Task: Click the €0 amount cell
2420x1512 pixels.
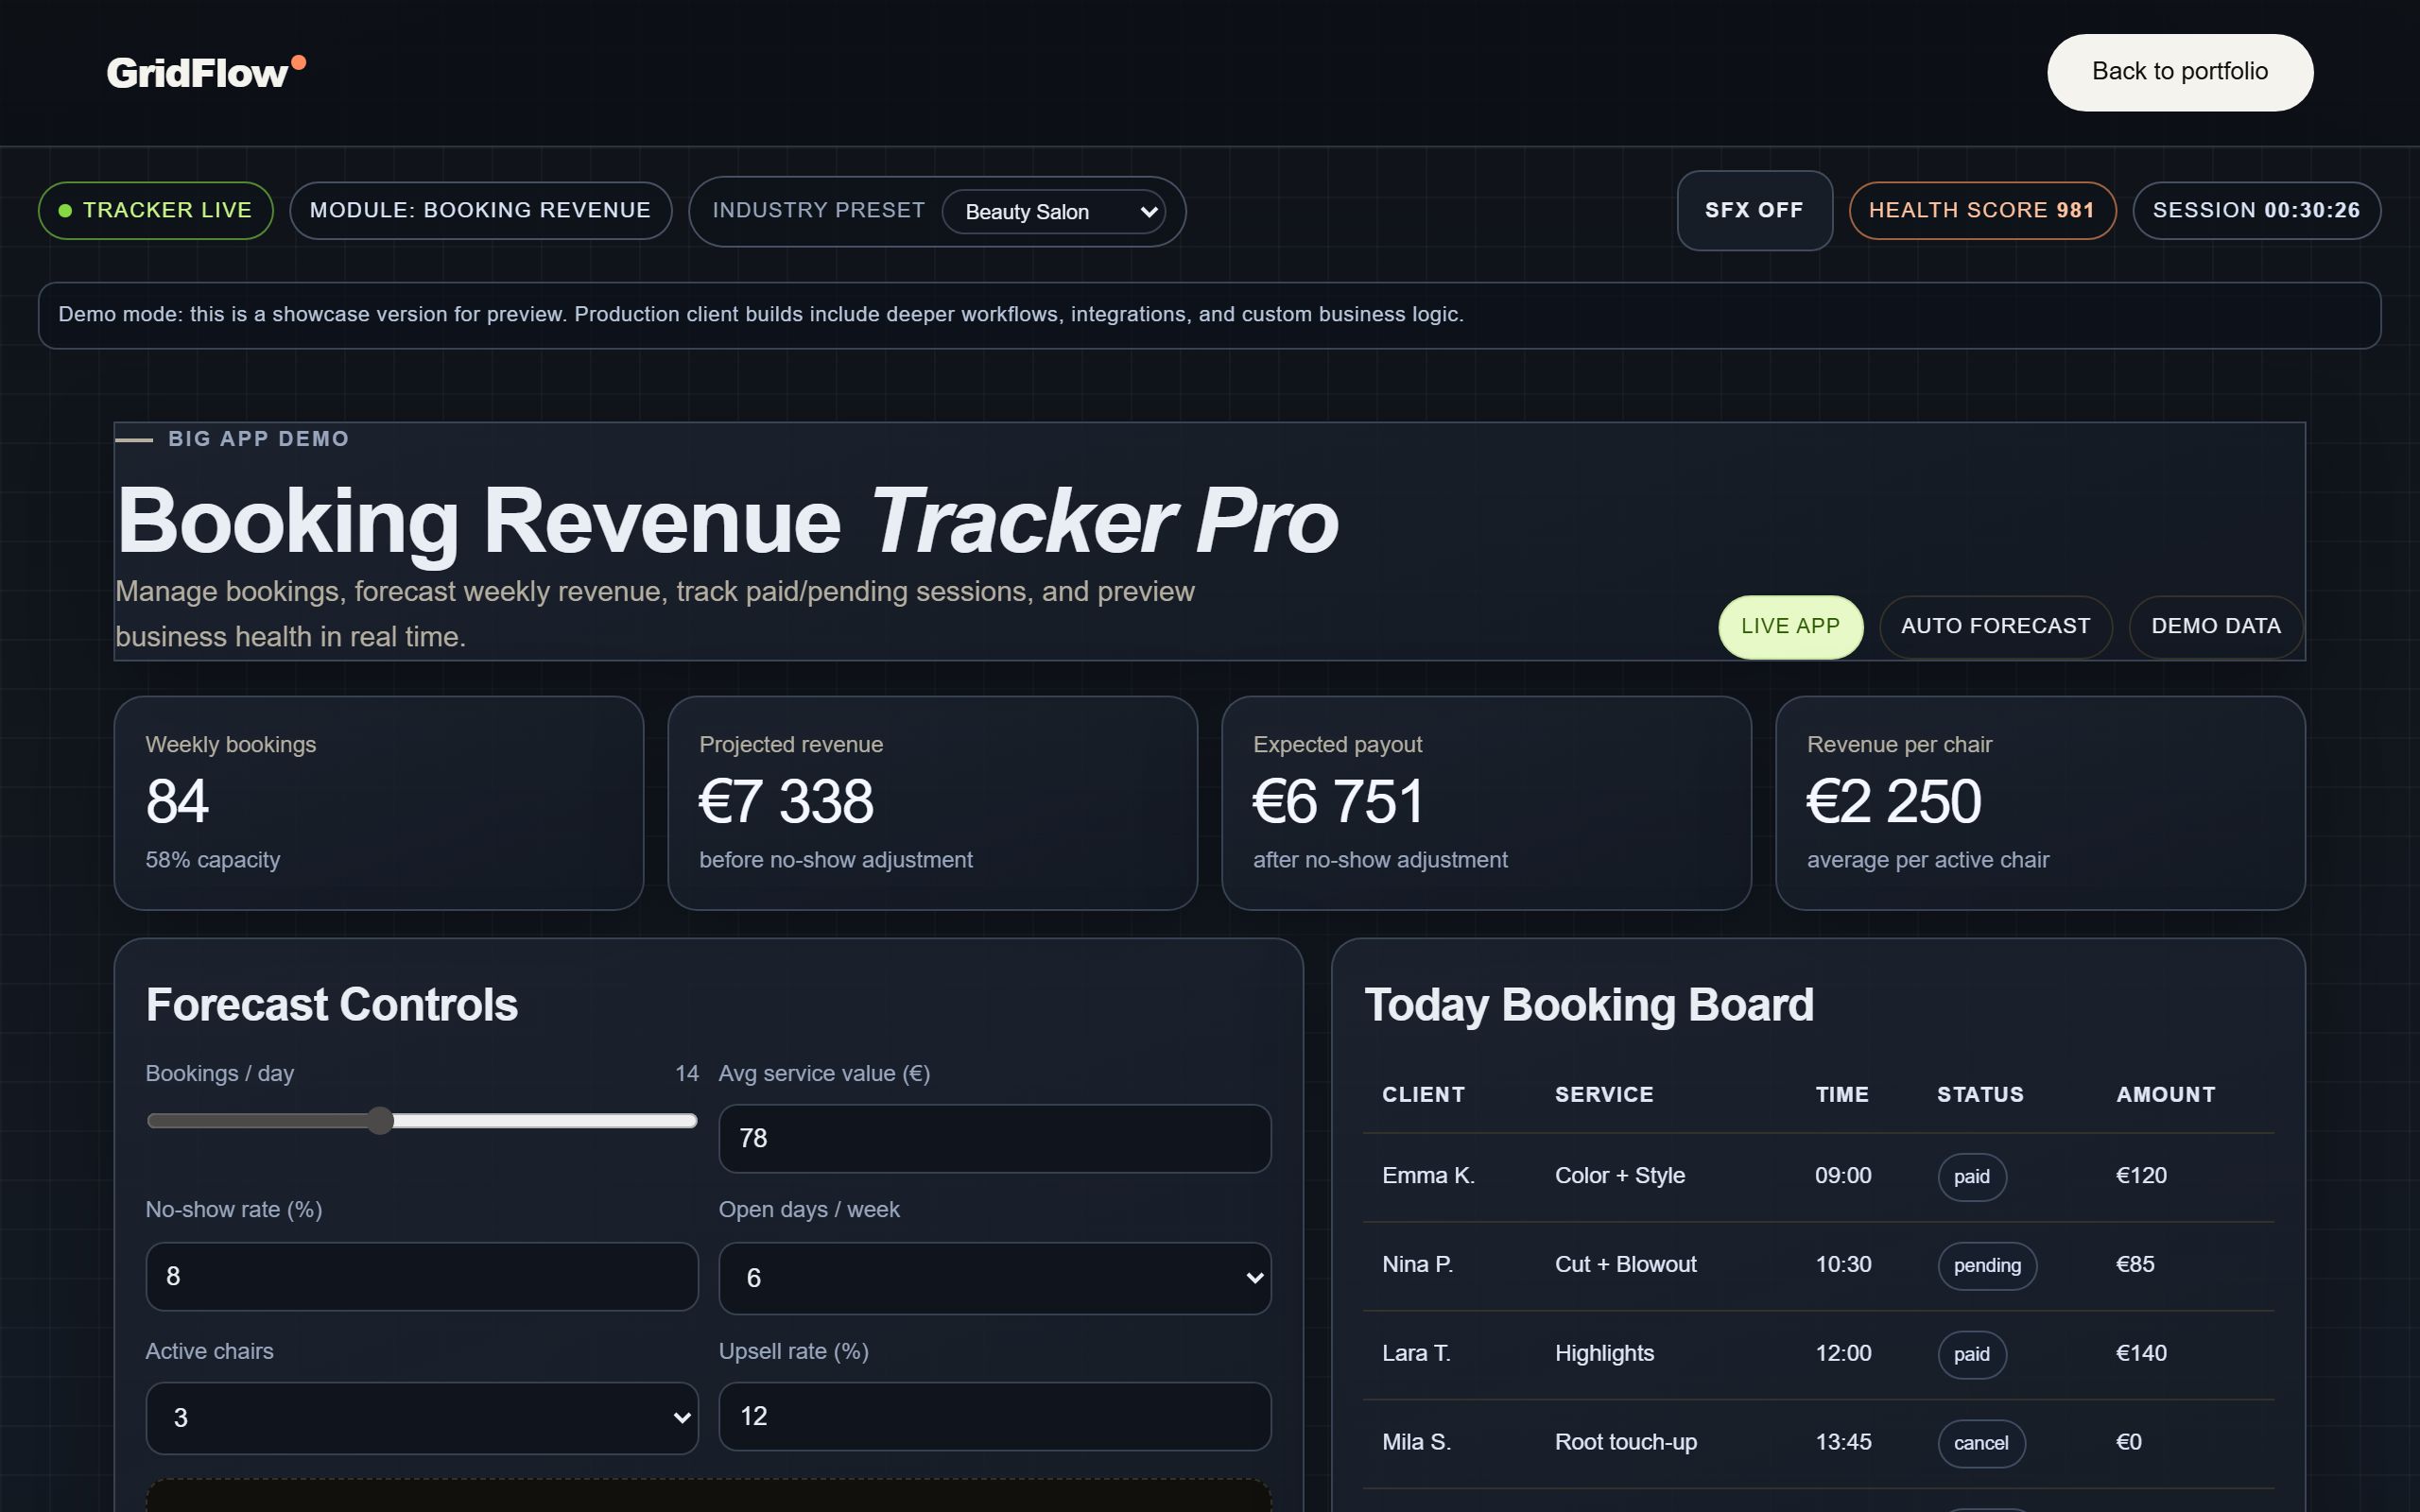Action: click(2129, 1442)
